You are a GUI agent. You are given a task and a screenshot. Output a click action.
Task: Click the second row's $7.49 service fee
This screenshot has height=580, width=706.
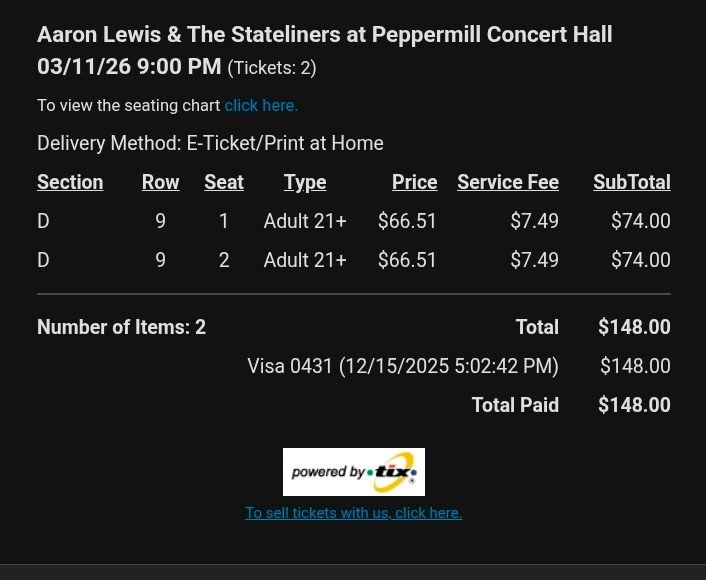coord(534,260)
